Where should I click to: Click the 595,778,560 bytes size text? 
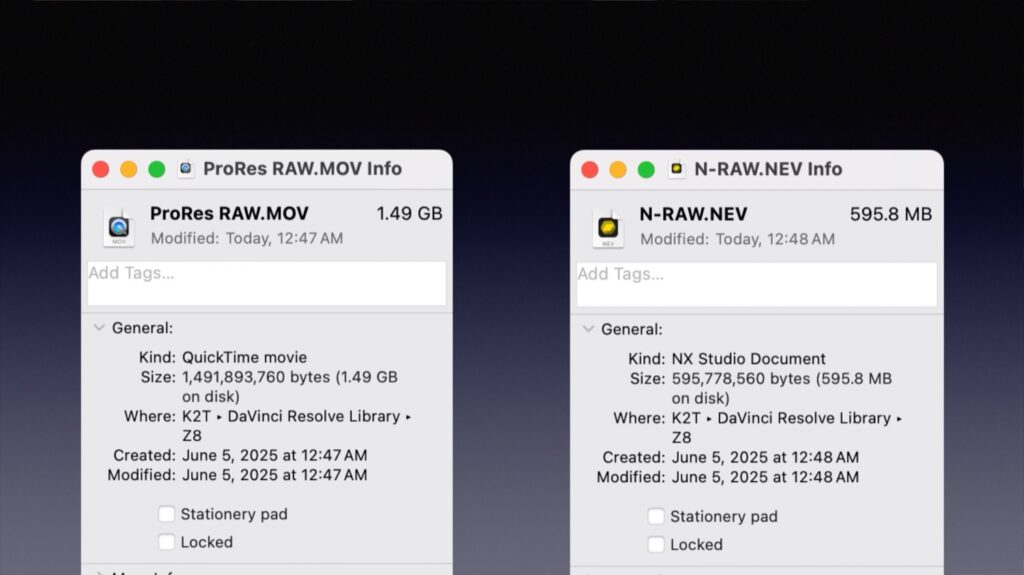(x=782, y=388)
